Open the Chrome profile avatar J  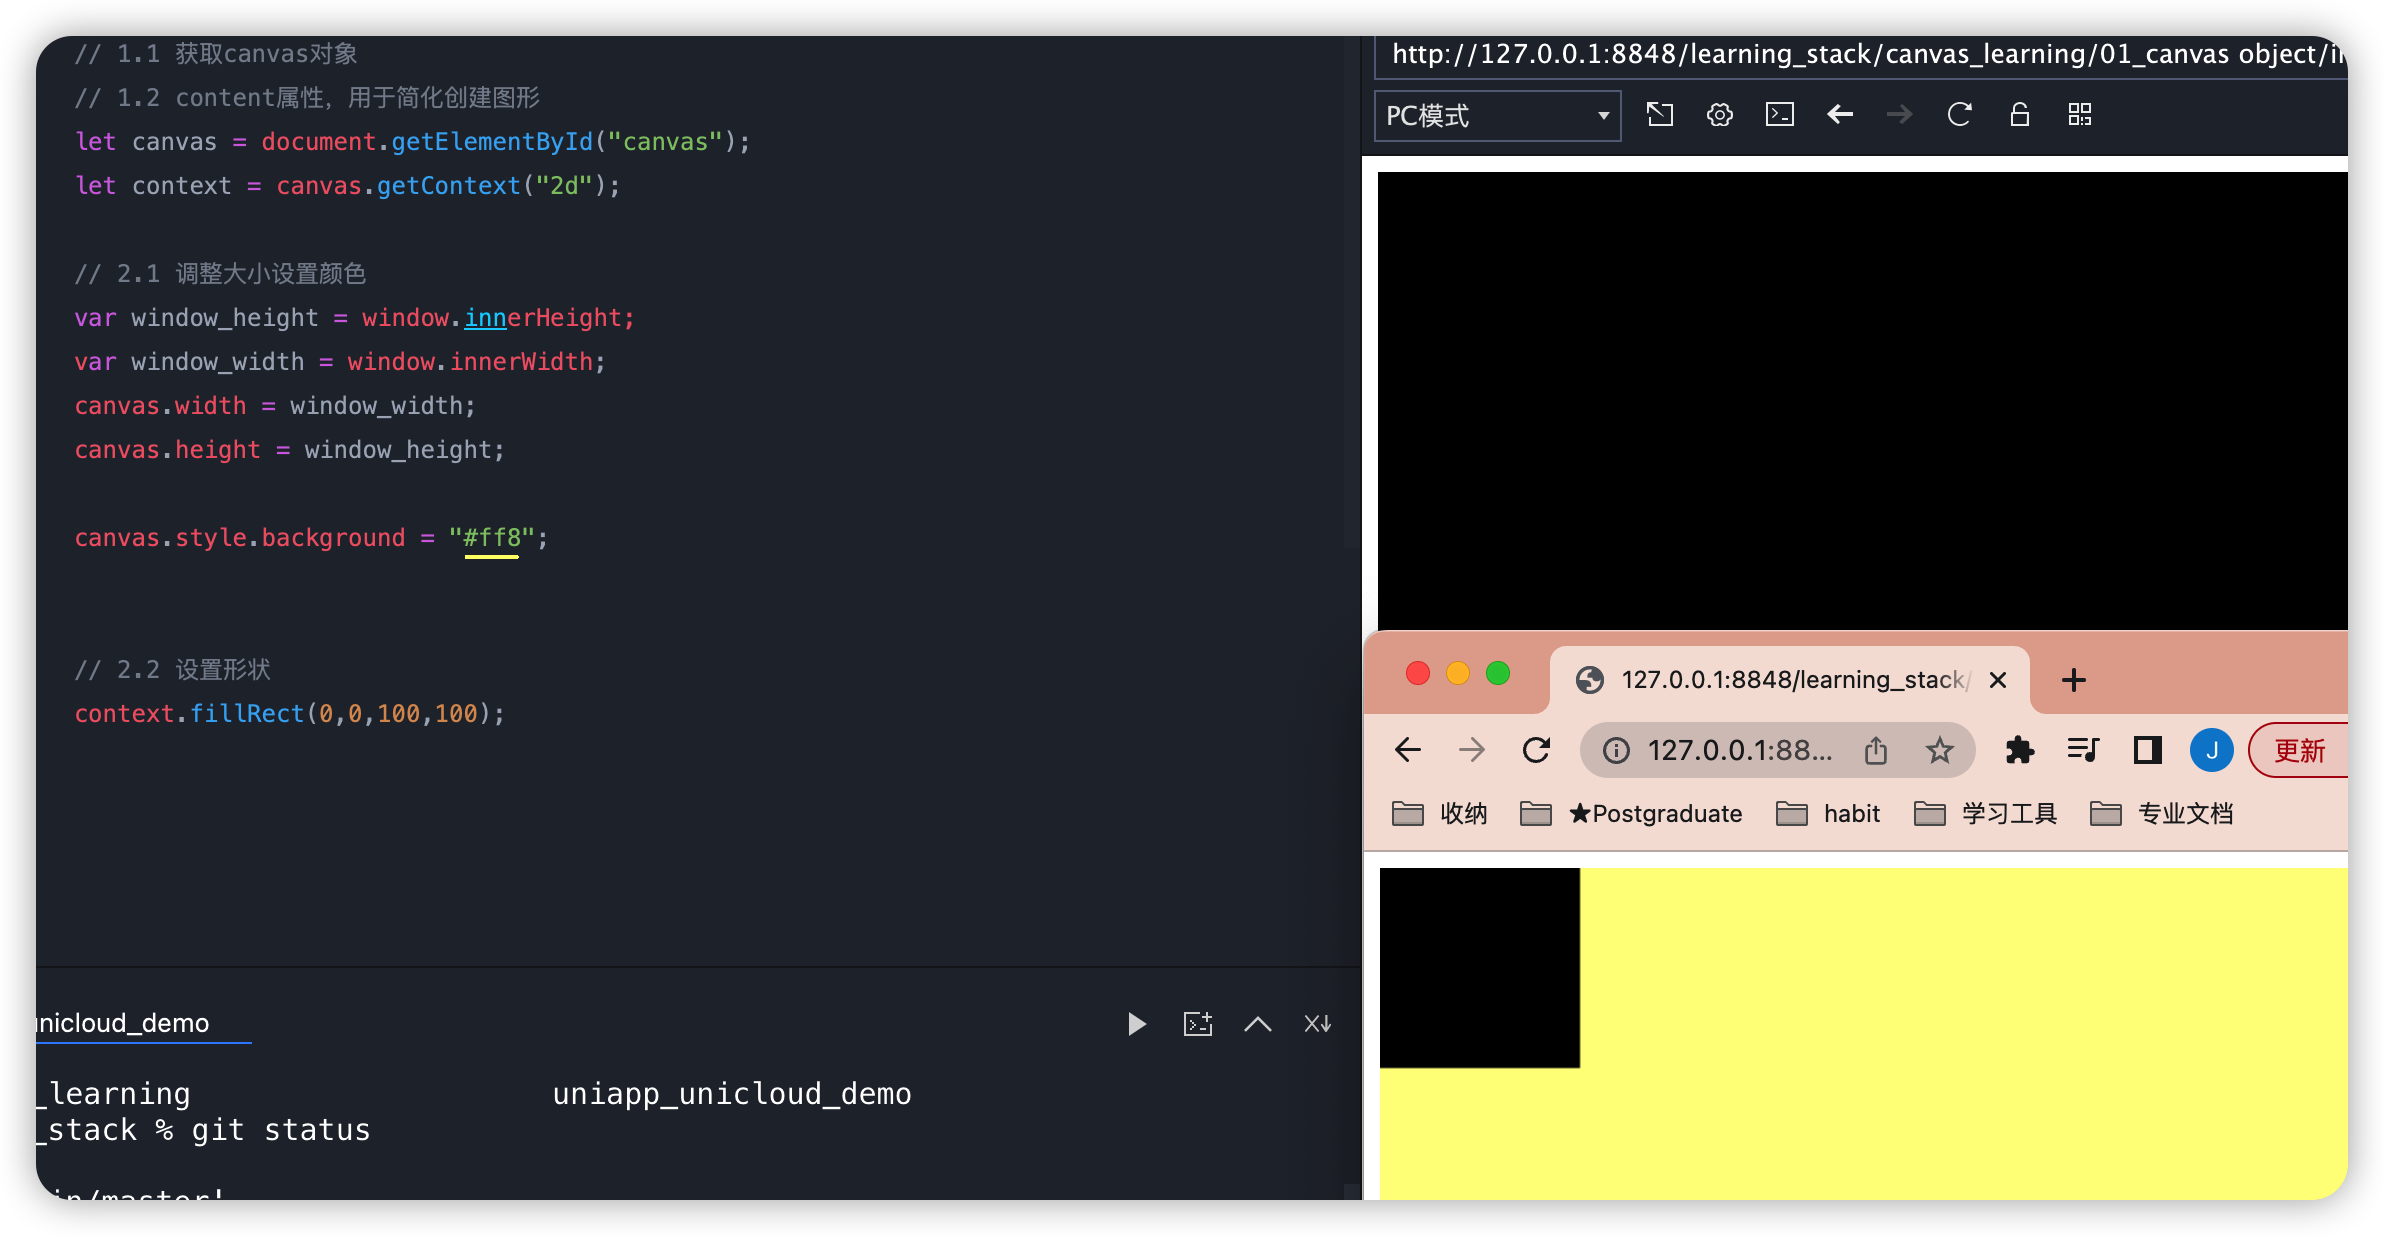click(x=2212, y=750)
